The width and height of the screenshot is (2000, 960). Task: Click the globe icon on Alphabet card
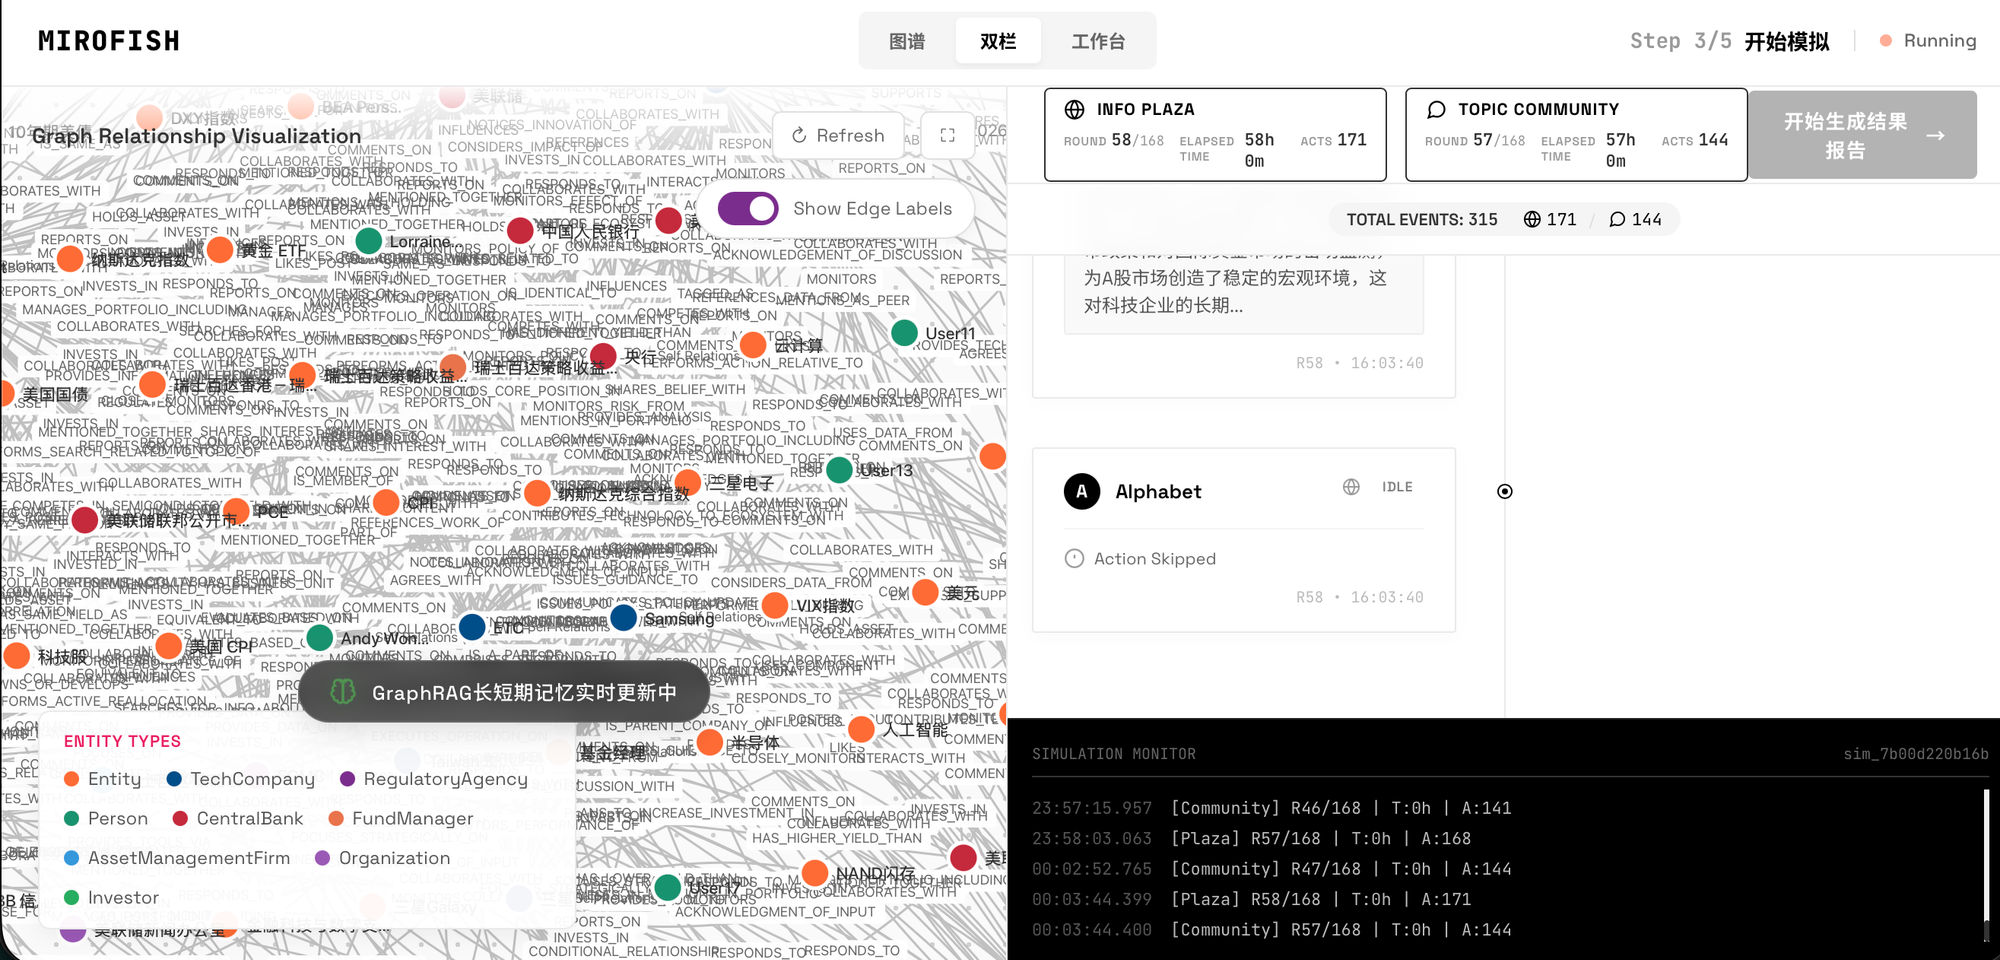(x=1351, y=487)
